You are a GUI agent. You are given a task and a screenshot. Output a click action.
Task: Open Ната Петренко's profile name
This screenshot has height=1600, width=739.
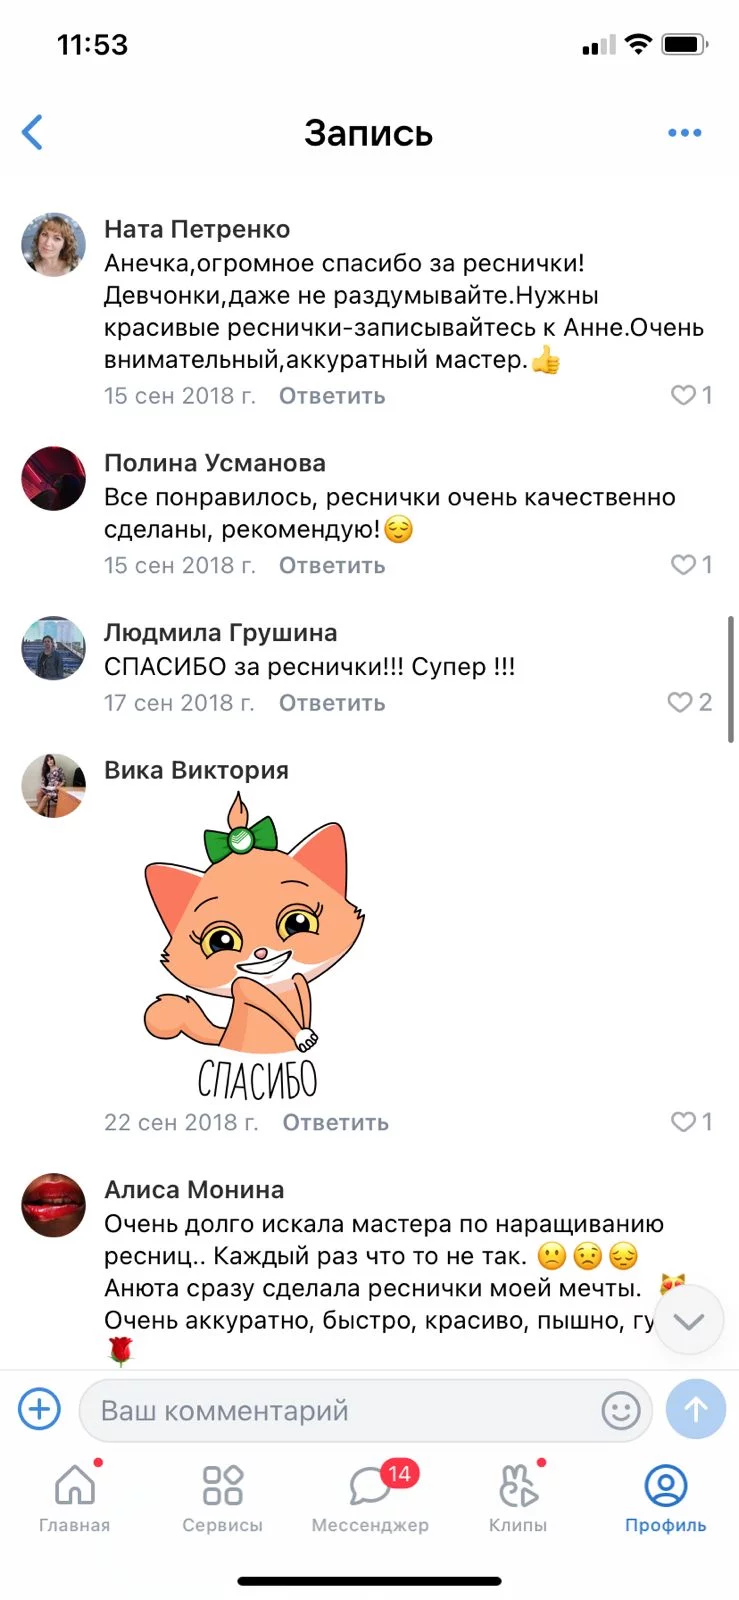pyautogui.click(x=197, y=229)
